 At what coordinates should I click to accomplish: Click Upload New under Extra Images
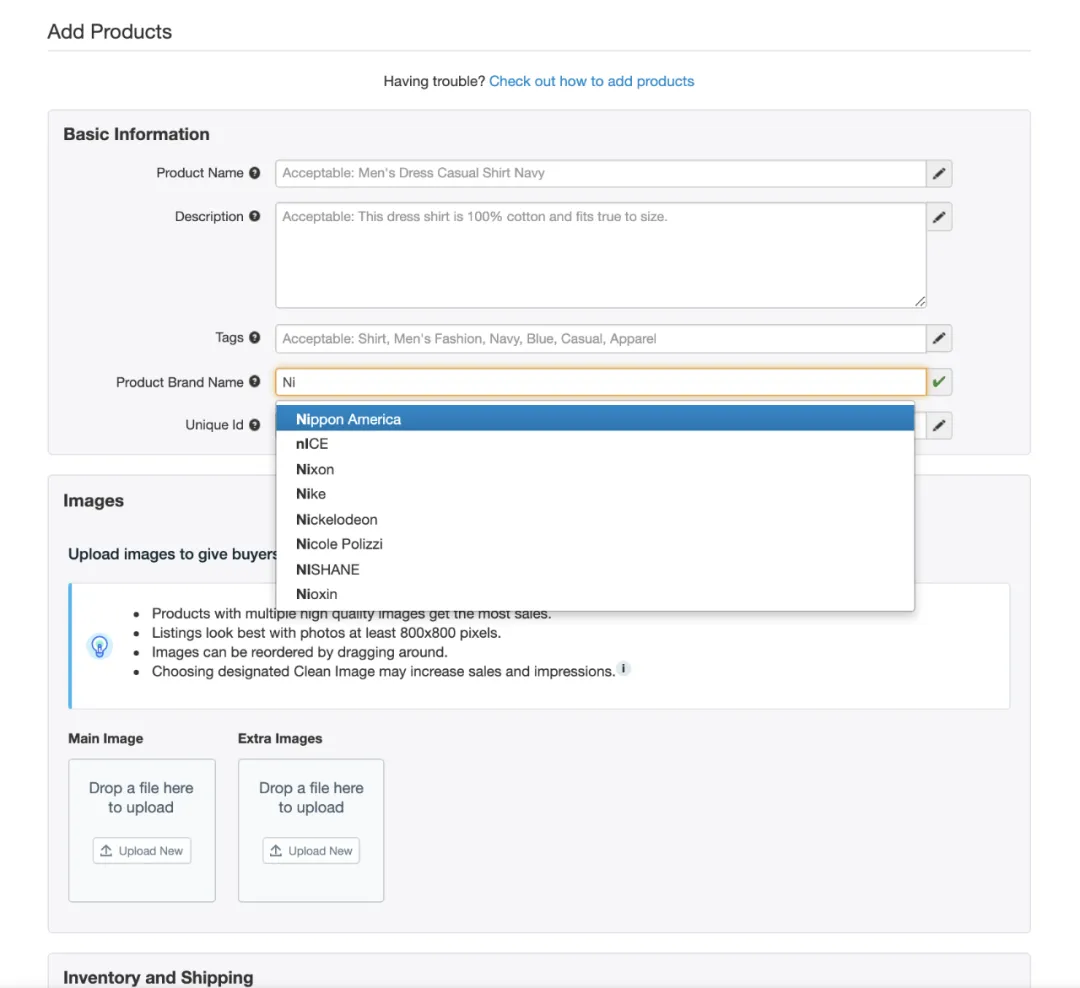click(x=311, y=851)
